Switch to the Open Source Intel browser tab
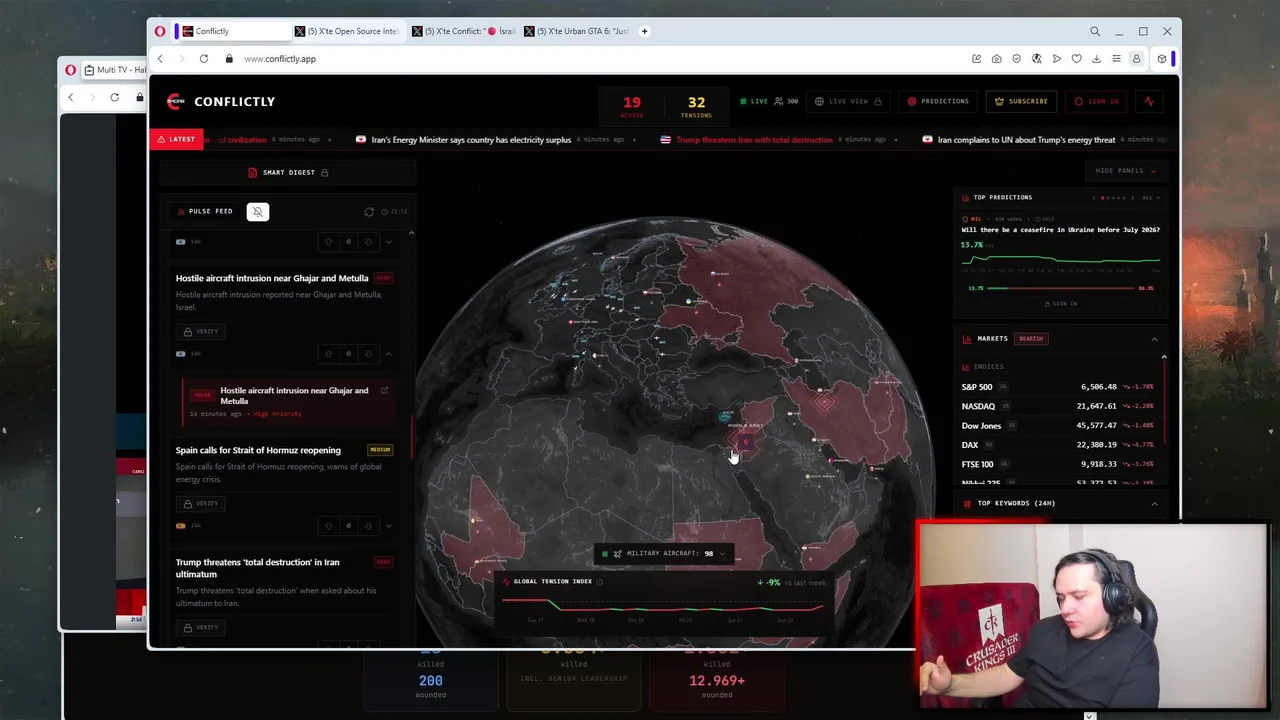Viewport: 1280px width, 720px height. point(346,31)
